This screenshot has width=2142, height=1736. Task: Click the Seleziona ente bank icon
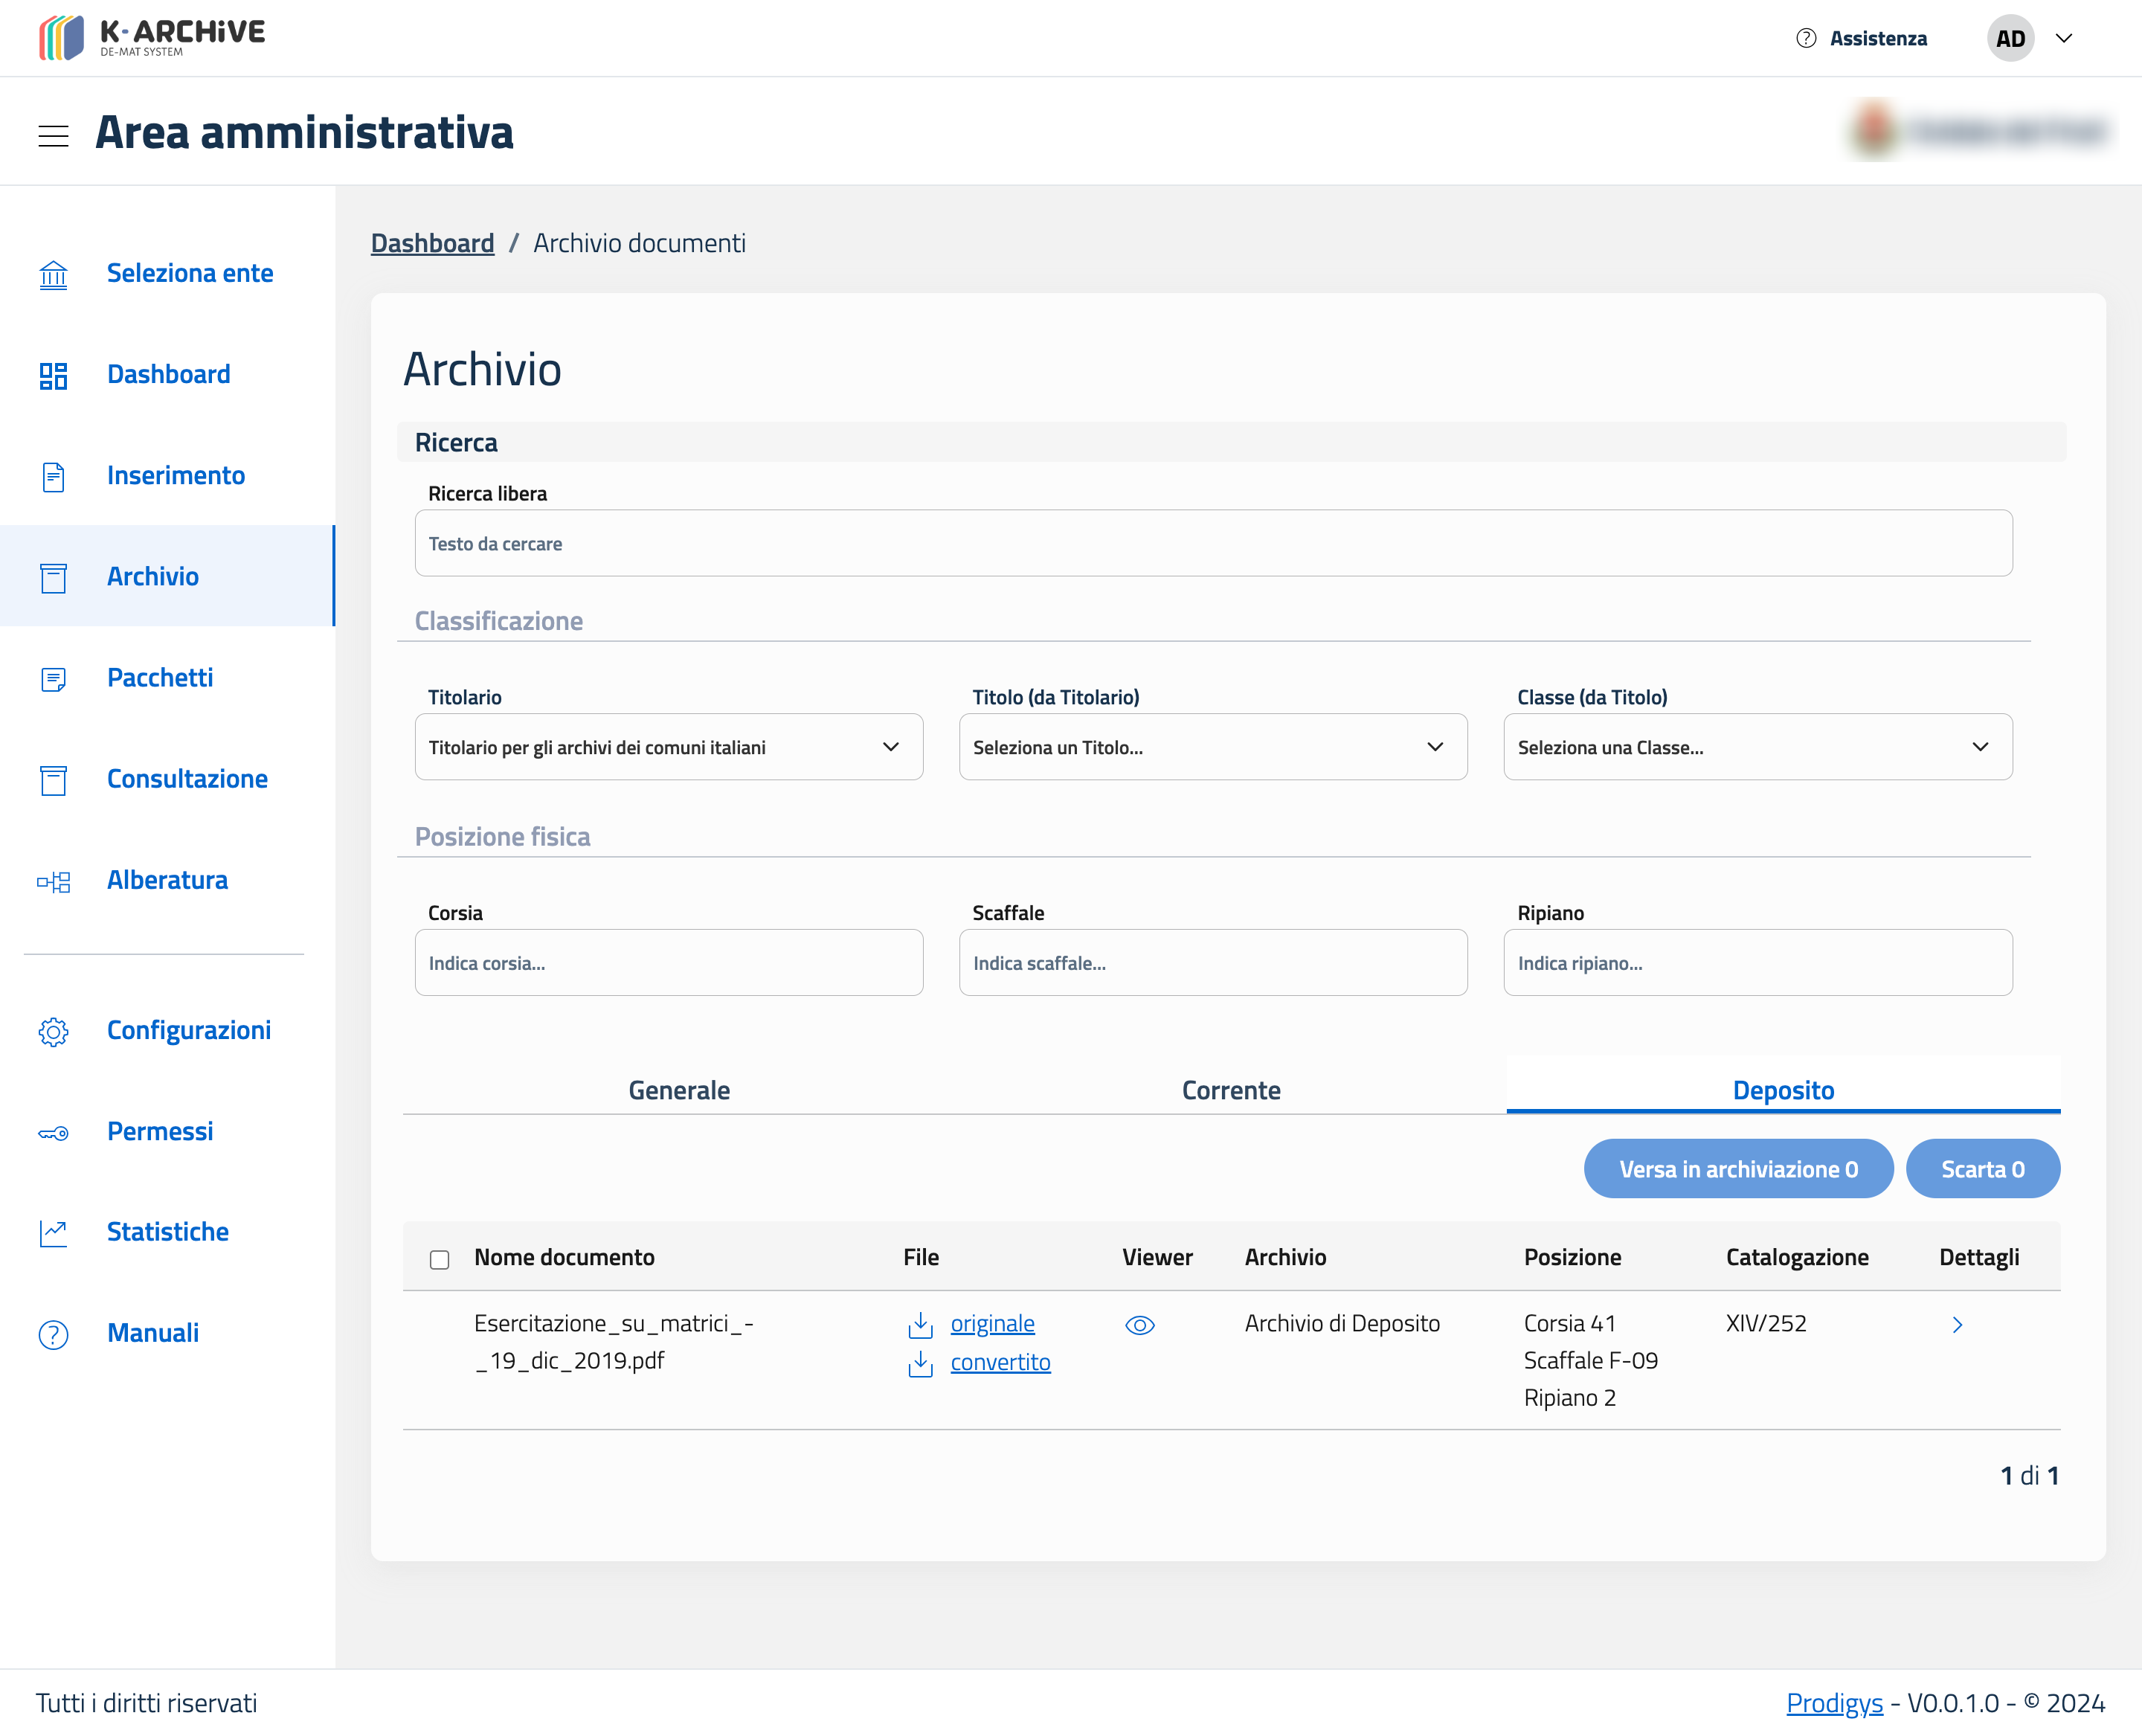pos(53,274)
